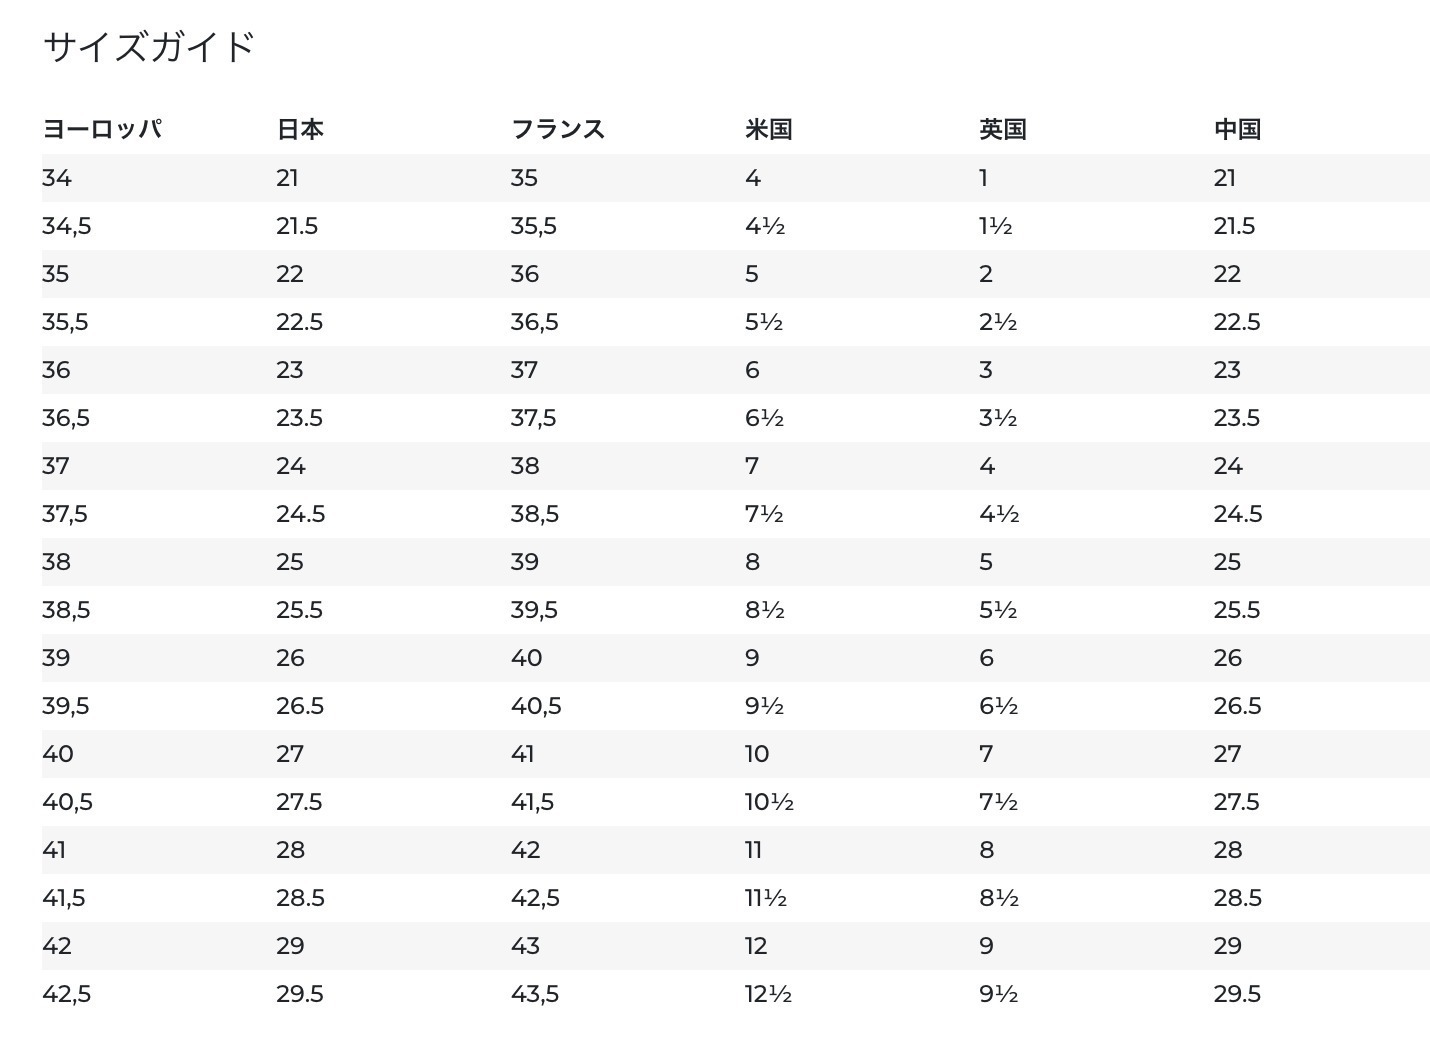Select UK size 1½ cell
Image resolution: width=1430 pixels, height=1038 pixels.
click(x=996, y=226)
